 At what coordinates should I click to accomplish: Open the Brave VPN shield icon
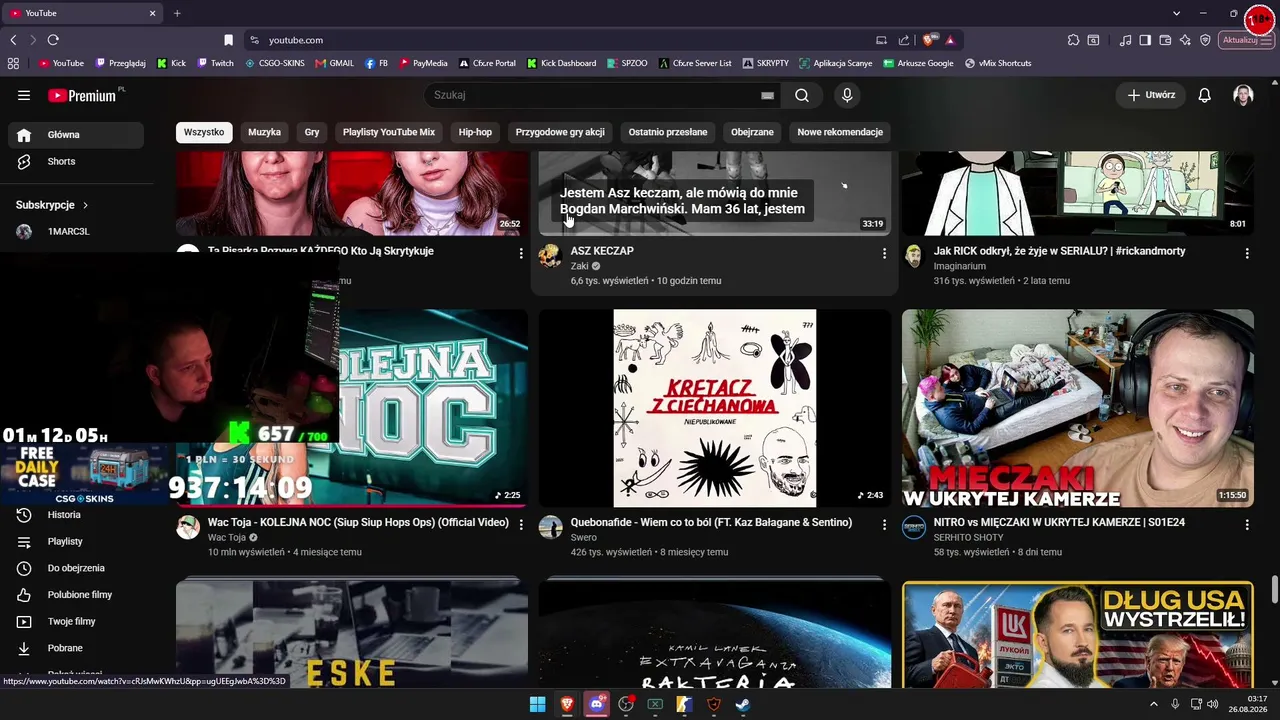click(1205, 40)
